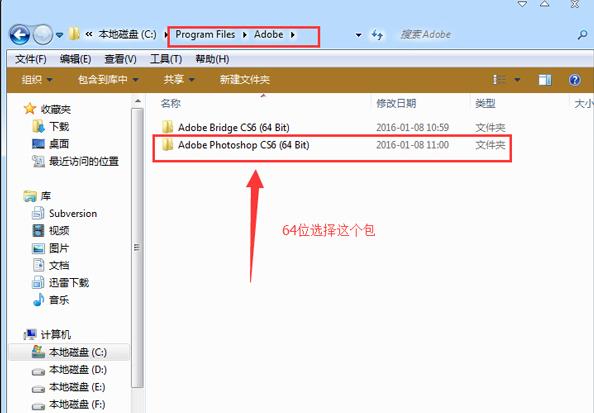Open help with blue question icon
This screenshot has width=594, height=413.
click(x=575, y=80)
